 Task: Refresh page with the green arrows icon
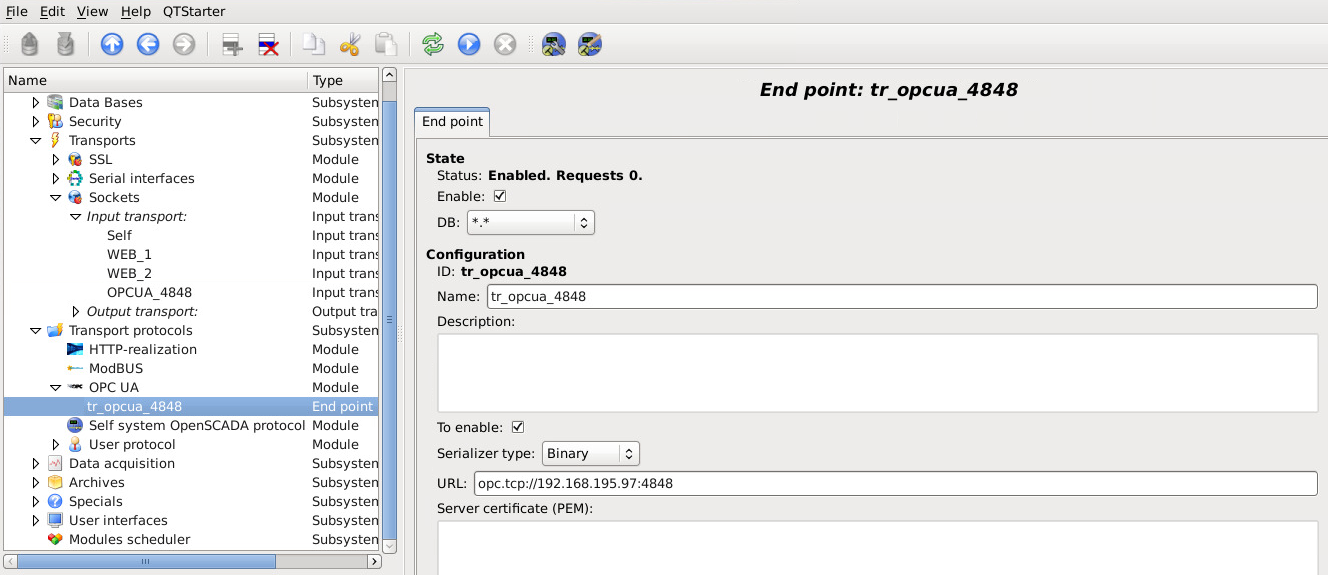[432, 44]
